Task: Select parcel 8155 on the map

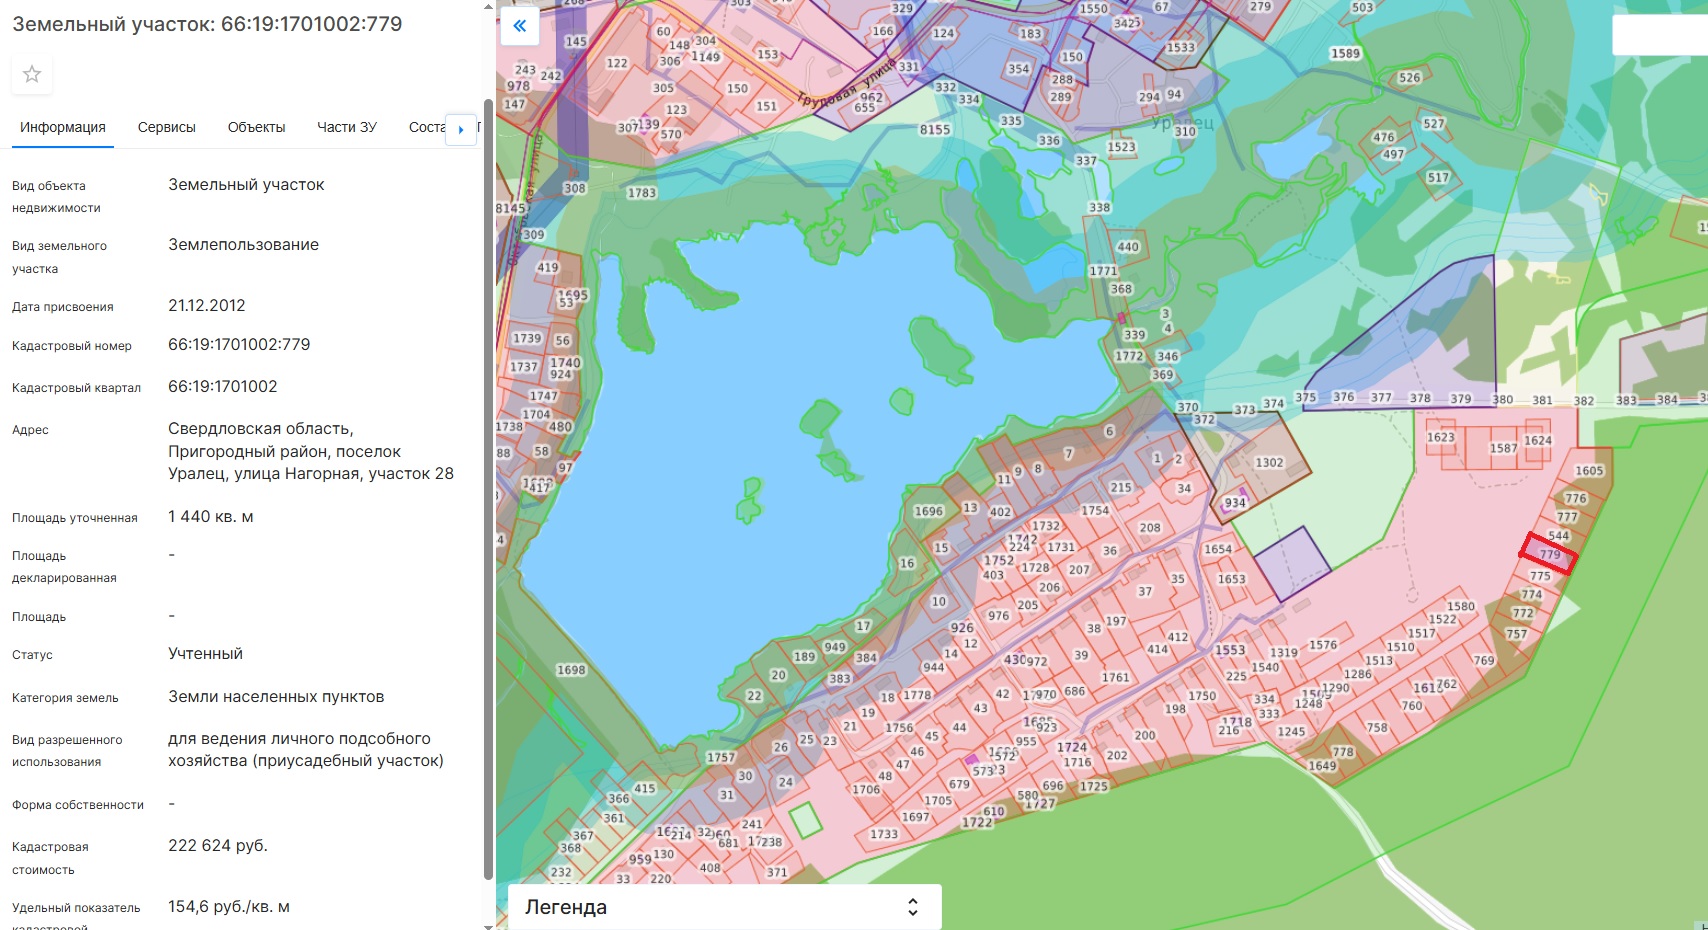Action: click(935, 130)
